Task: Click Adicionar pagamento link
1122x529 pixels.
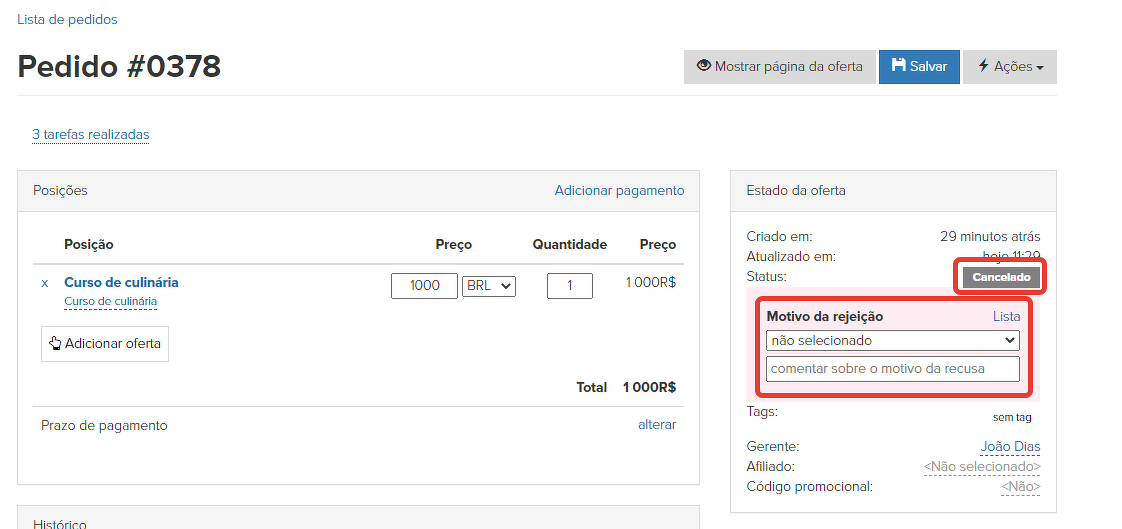Action: (619, 190)
